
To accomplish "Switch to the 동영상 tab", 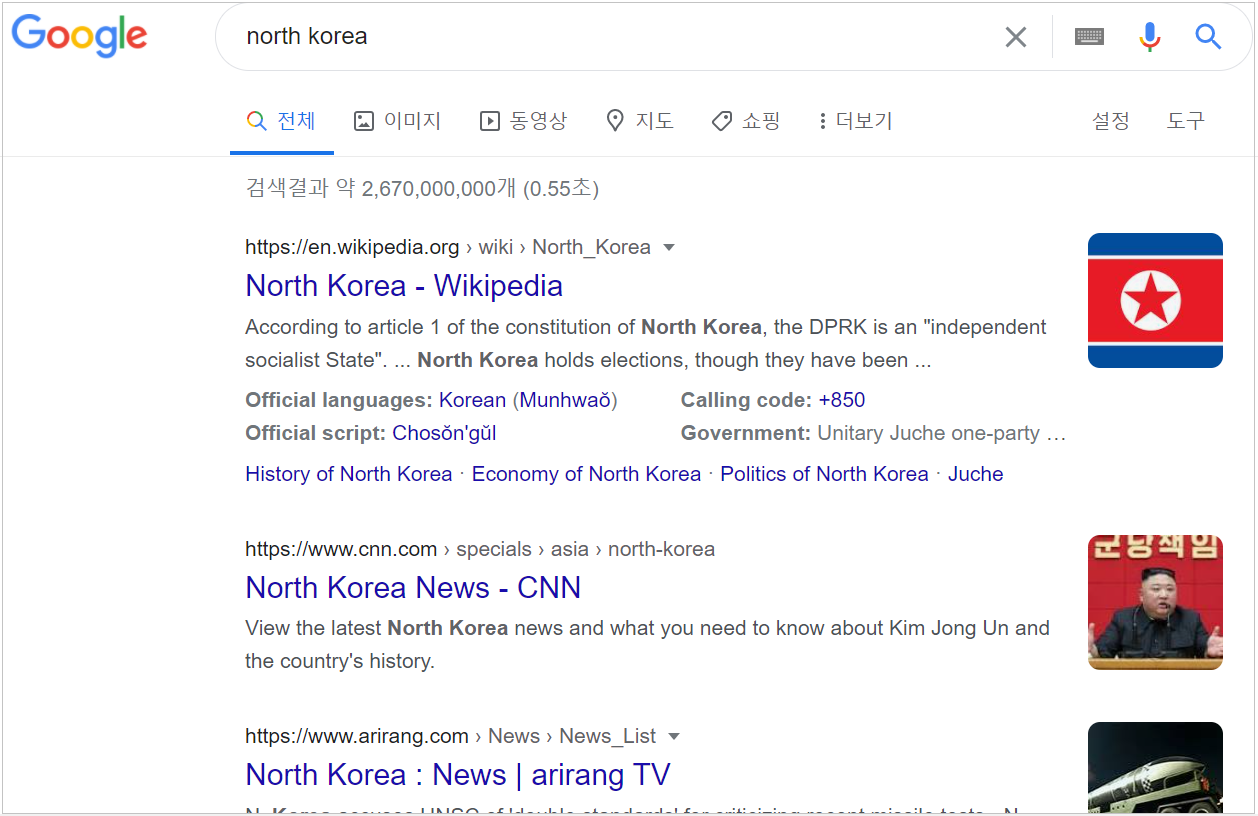I will [523, 121].
